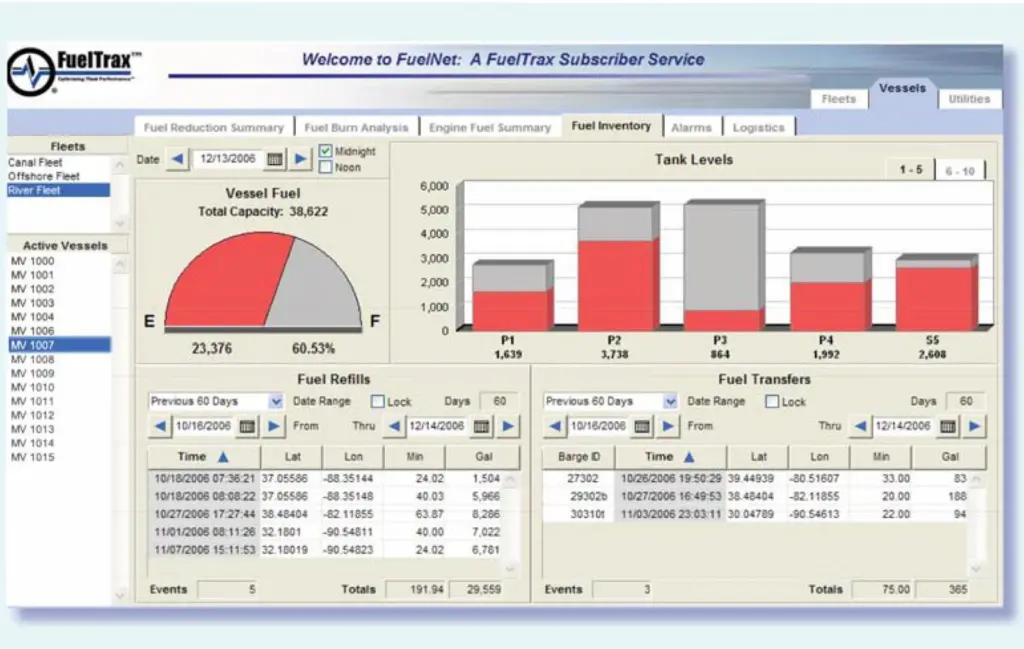Select River Fleet in Fleets list
1024x649 pixels.
[59, 190]
